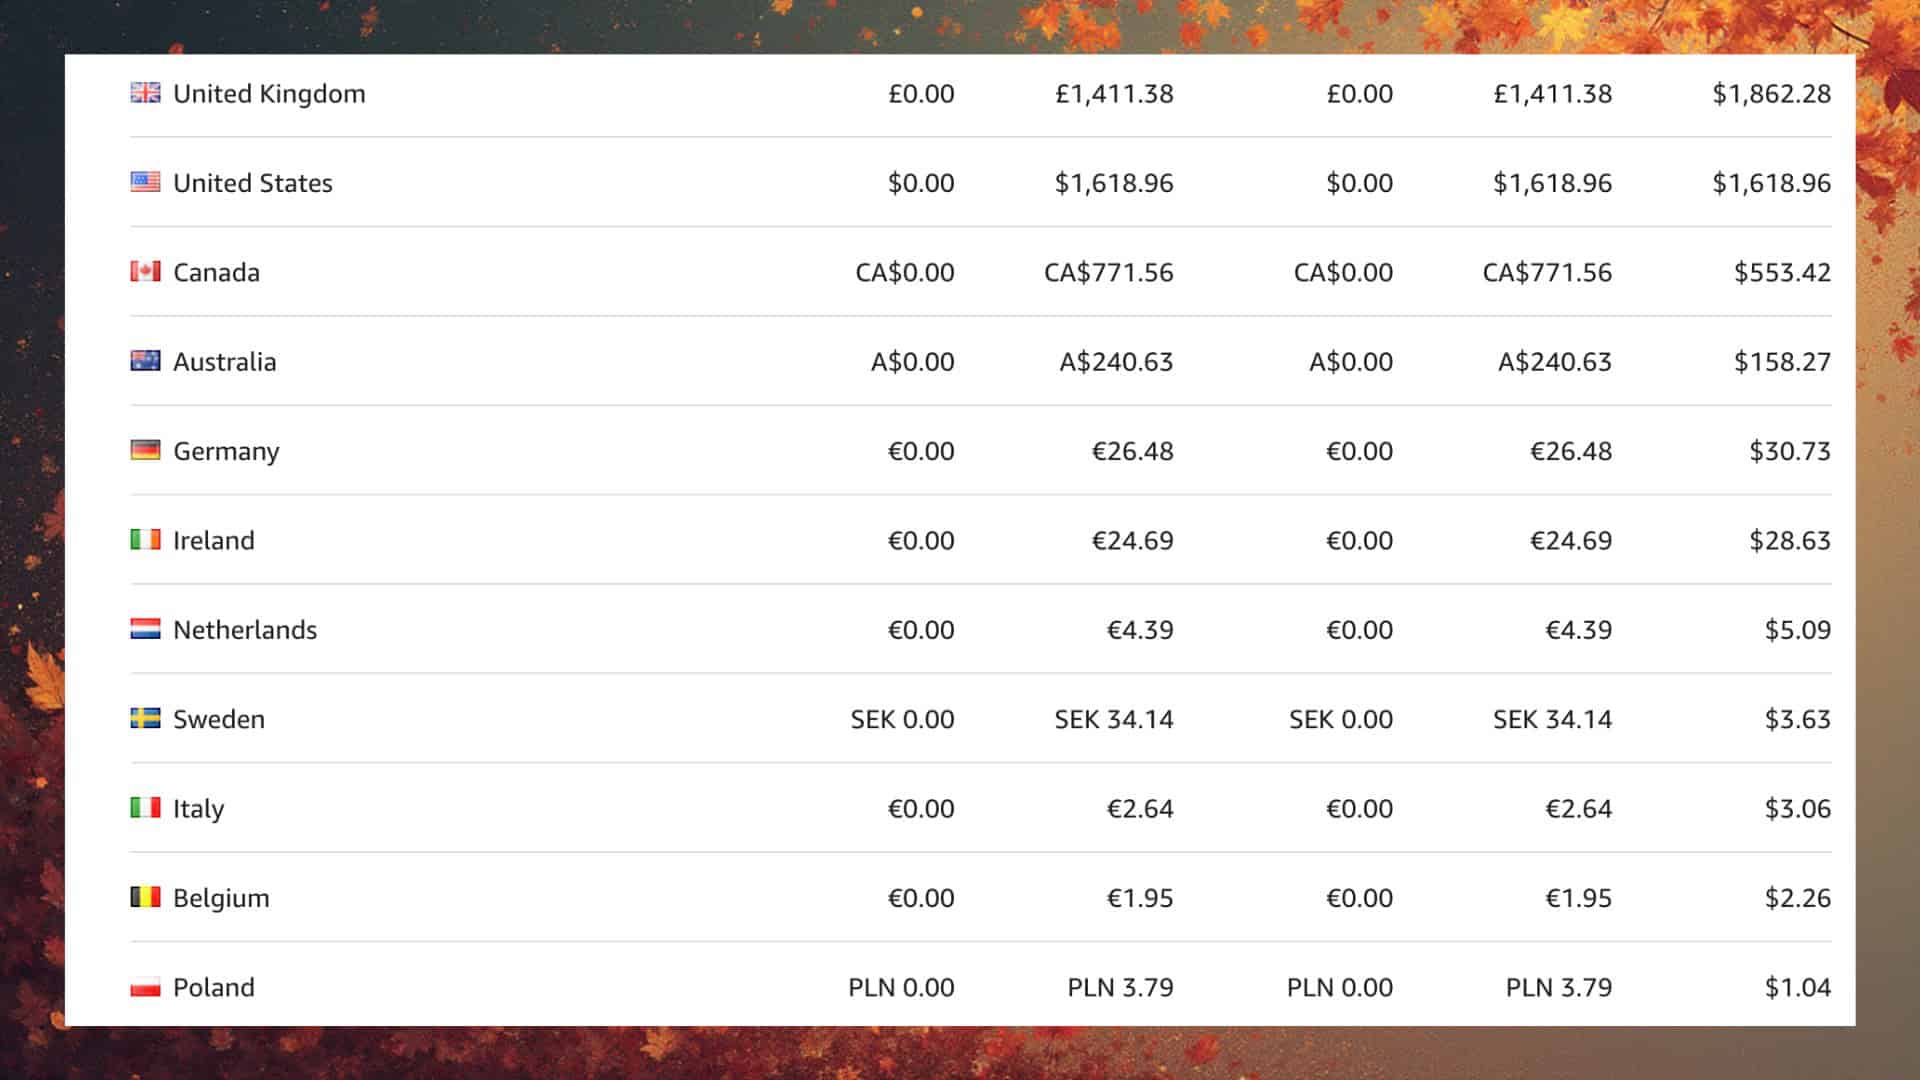Screen dimensions: 1920x1080
Task: Click the $28.63 total in Ireland row
Action: (x=1789, y=541)
